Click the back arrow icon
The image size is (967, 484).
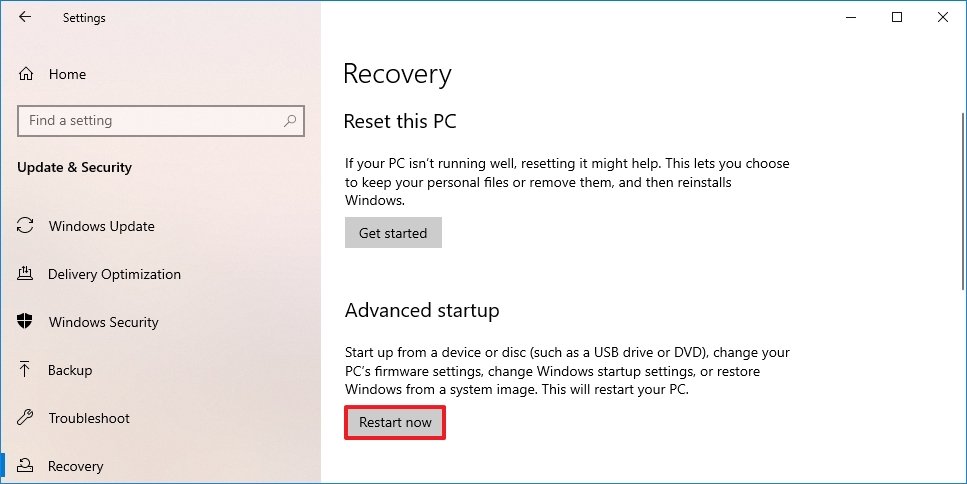click(x=25, y=17)
